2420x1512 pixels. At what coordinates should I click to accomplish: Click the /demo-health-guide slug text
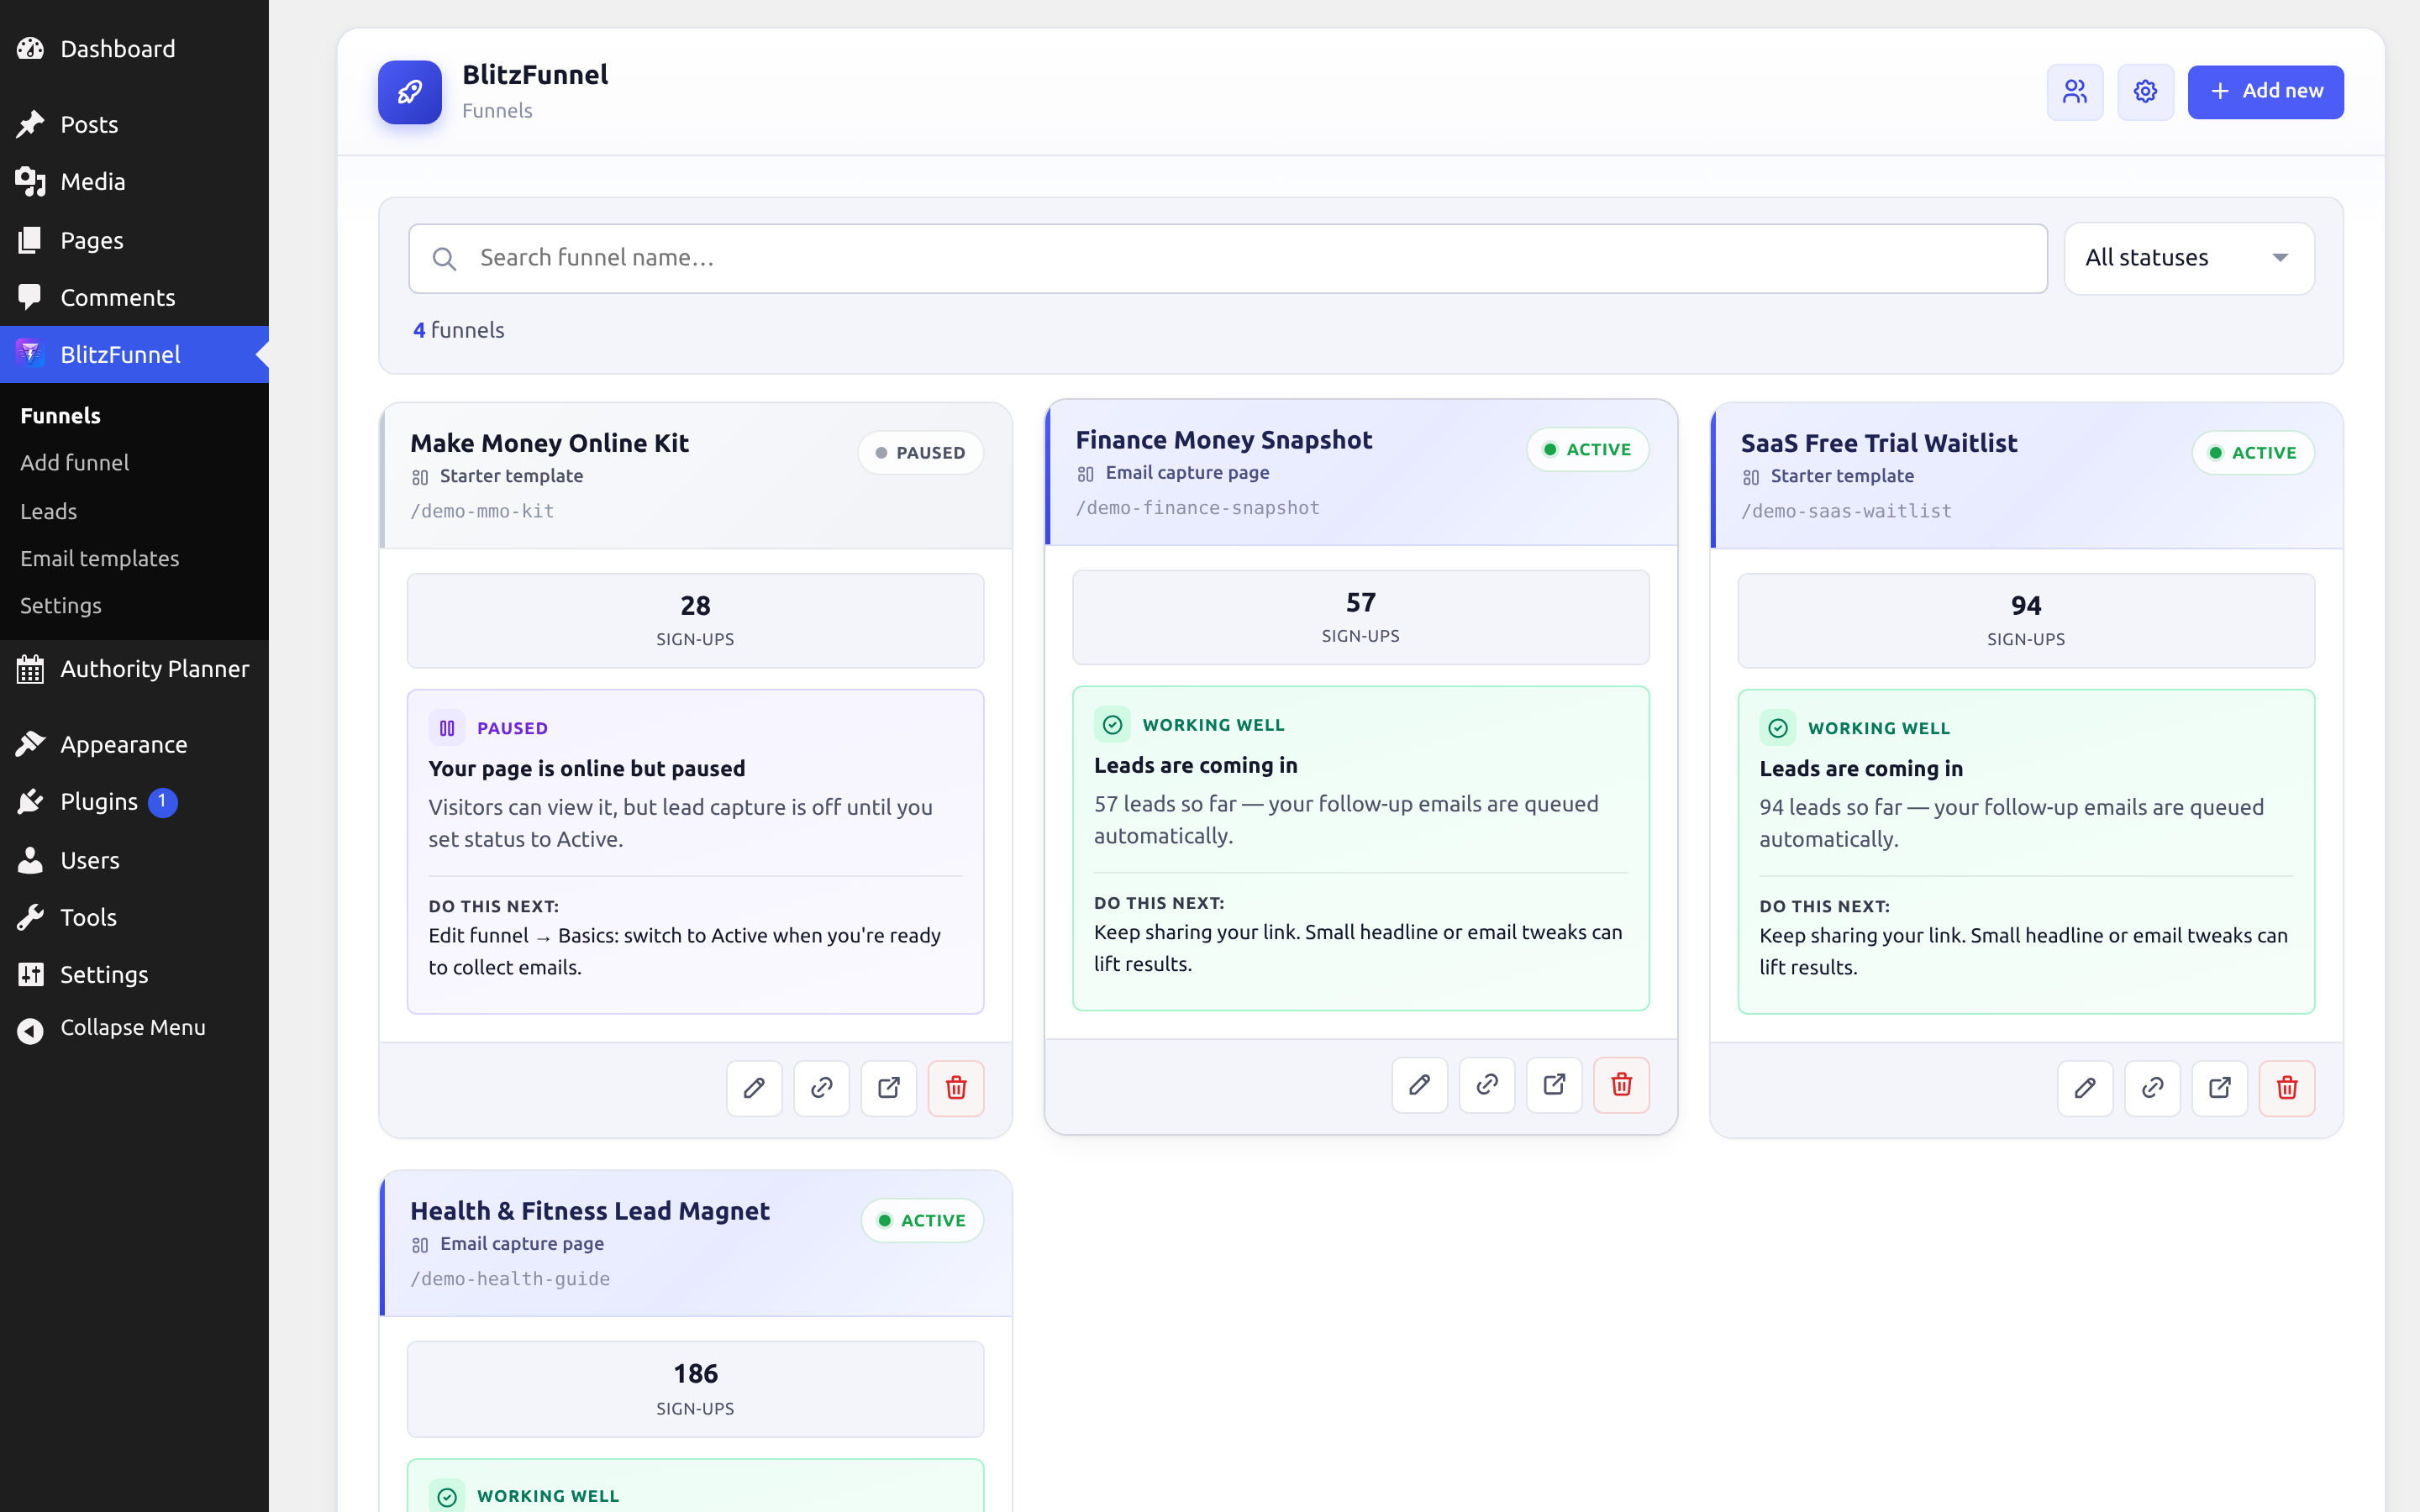tap(510, 1279)
